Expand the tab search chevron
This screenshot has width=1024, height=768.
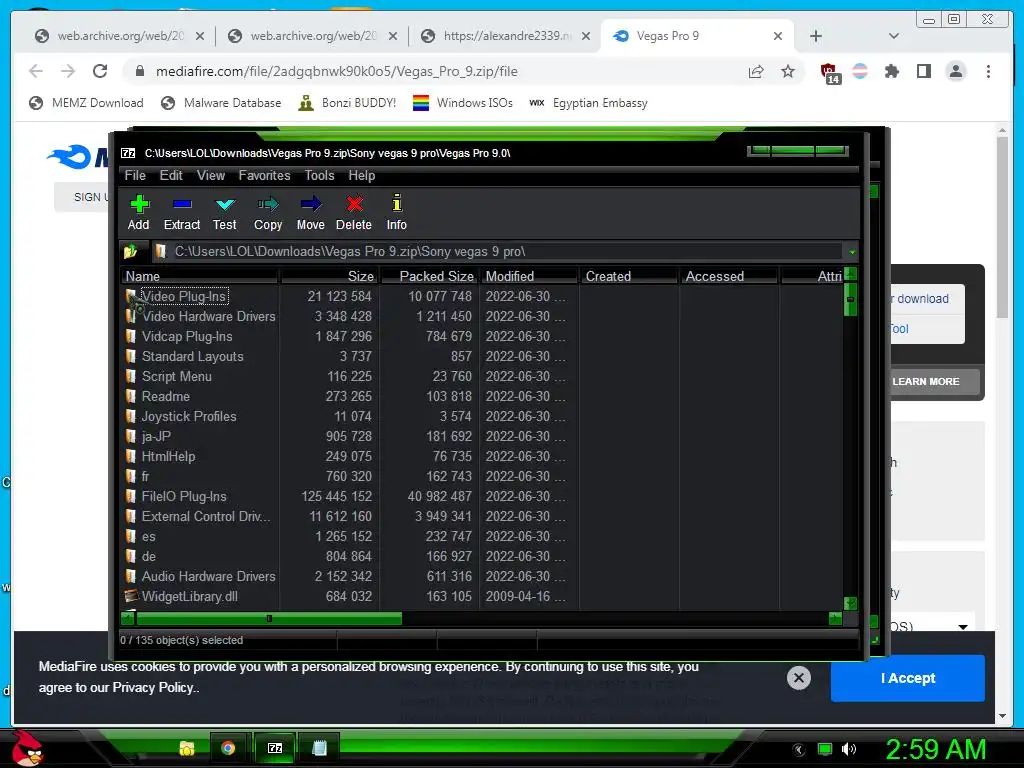(894, 36)
